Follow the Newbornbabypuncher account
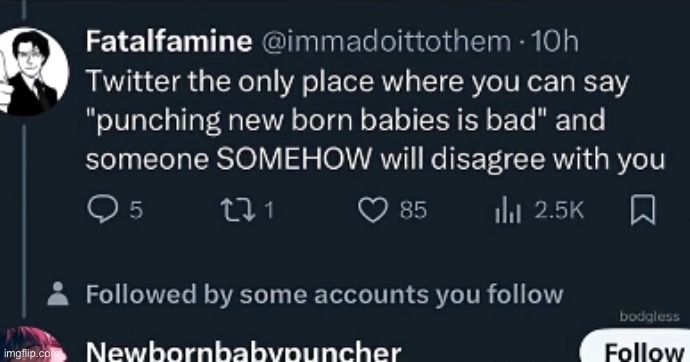690x362 pixels. tap(636, 347)
